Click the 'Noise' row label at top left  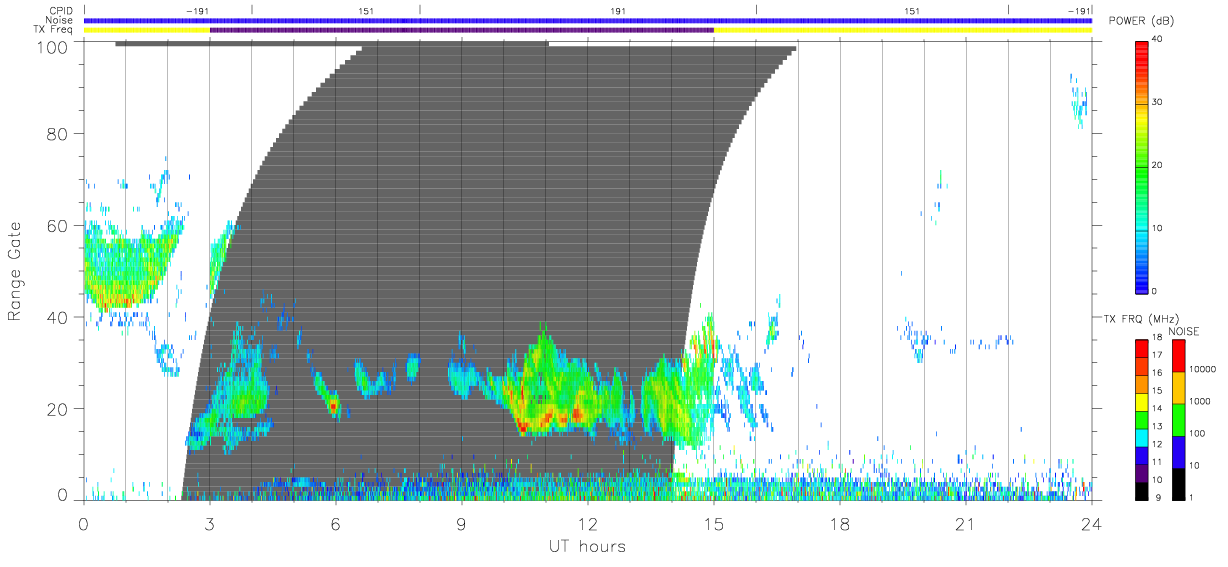click(x=59, y=20)
